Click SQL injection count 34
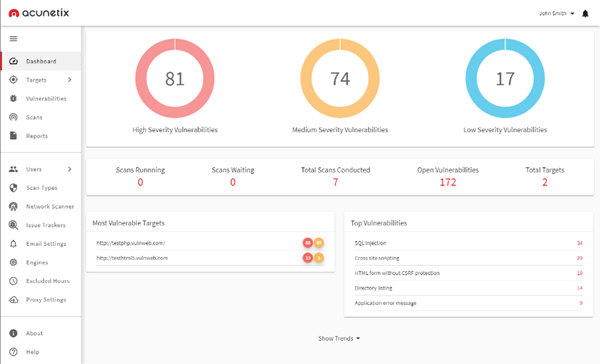Viewport: 600px width, 364px height. [580, 243]
